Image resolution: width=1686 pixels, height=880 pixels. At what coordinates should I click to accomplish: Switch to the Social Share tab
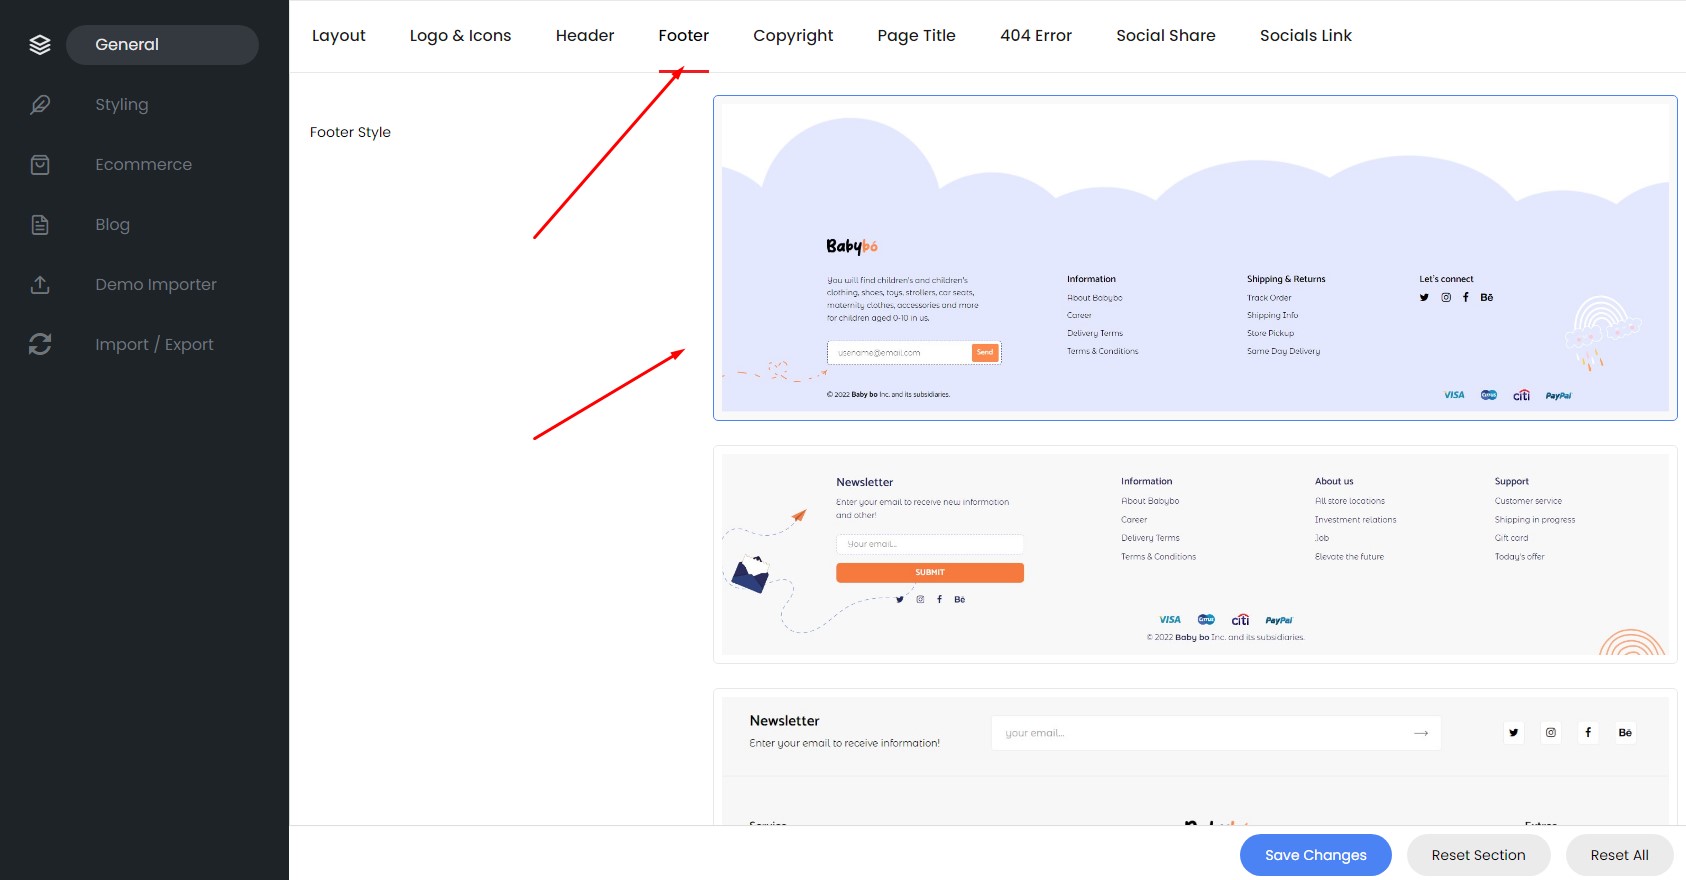[x=1166, y=36]
